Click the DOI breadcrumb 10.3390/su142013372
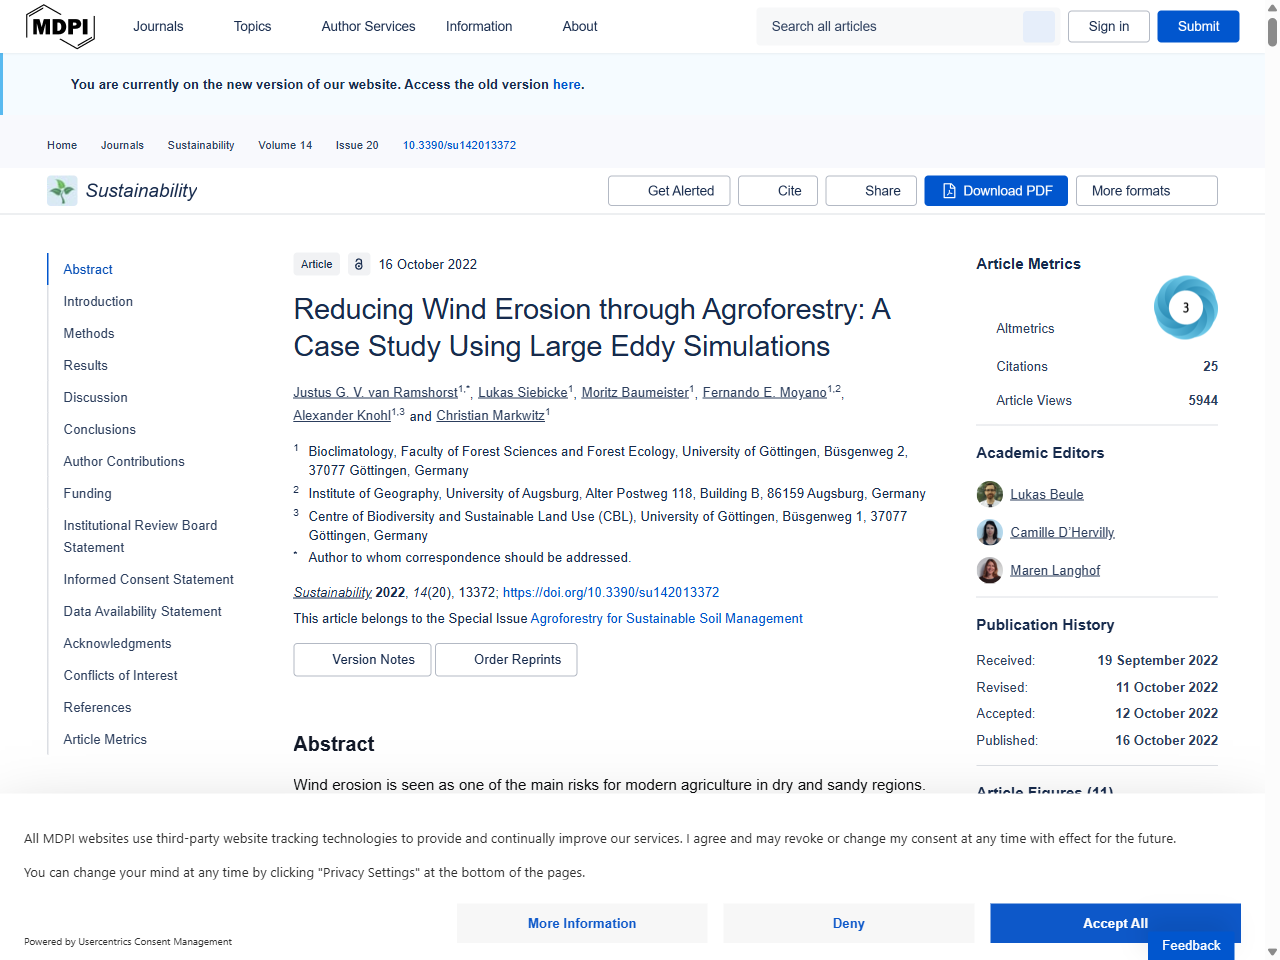The height and width of the screenshot is (960, 1280). coord(459,145)
